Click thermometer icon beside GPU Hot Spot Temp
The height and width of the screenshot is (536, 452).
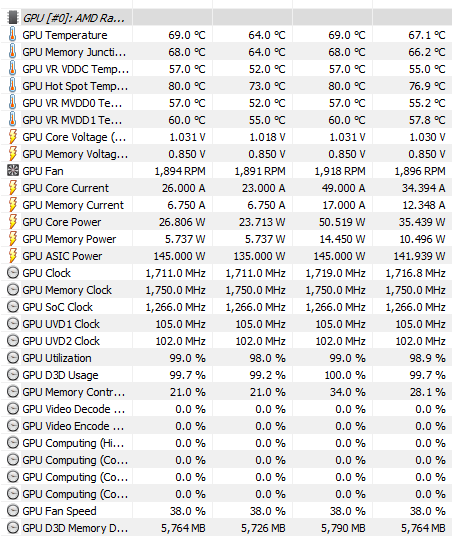coord(13,85)
